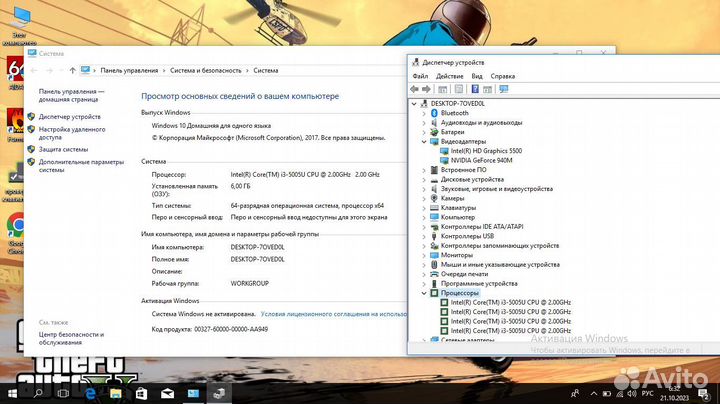Click the РУС input language indicator
The image size is (720, 404).
pos(647,394)
